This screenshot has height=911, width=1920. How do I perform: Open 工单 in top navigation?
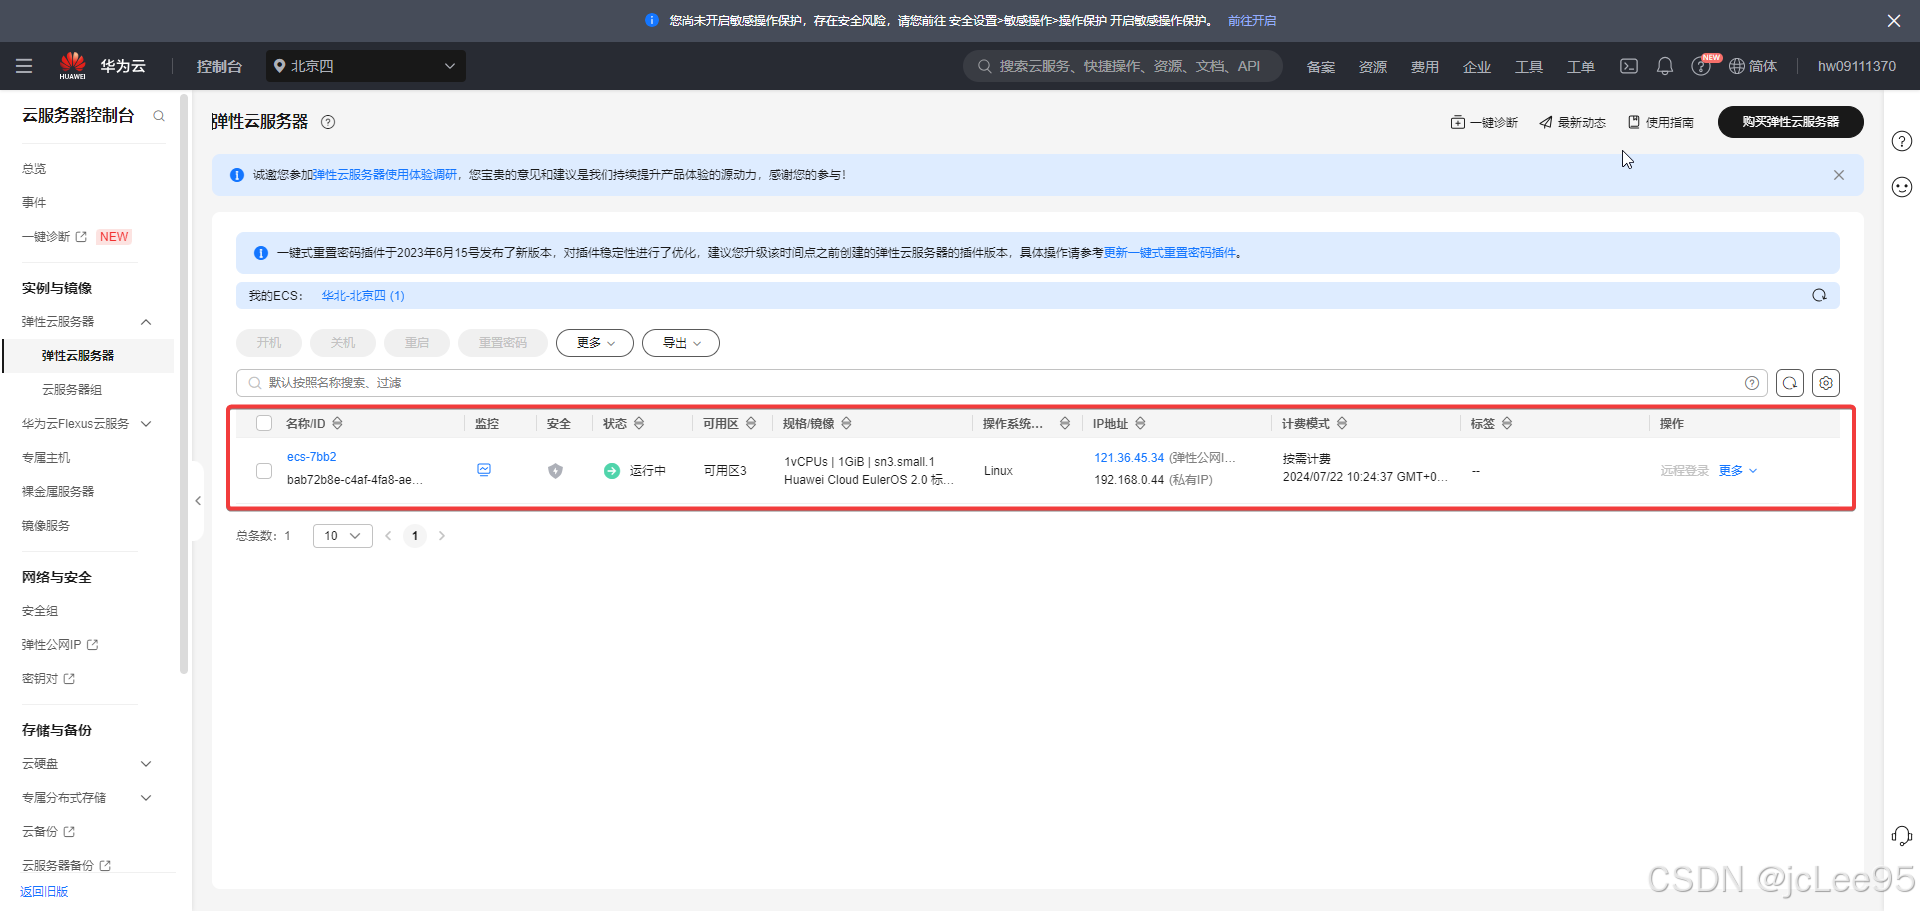[x=1581, y=67]
